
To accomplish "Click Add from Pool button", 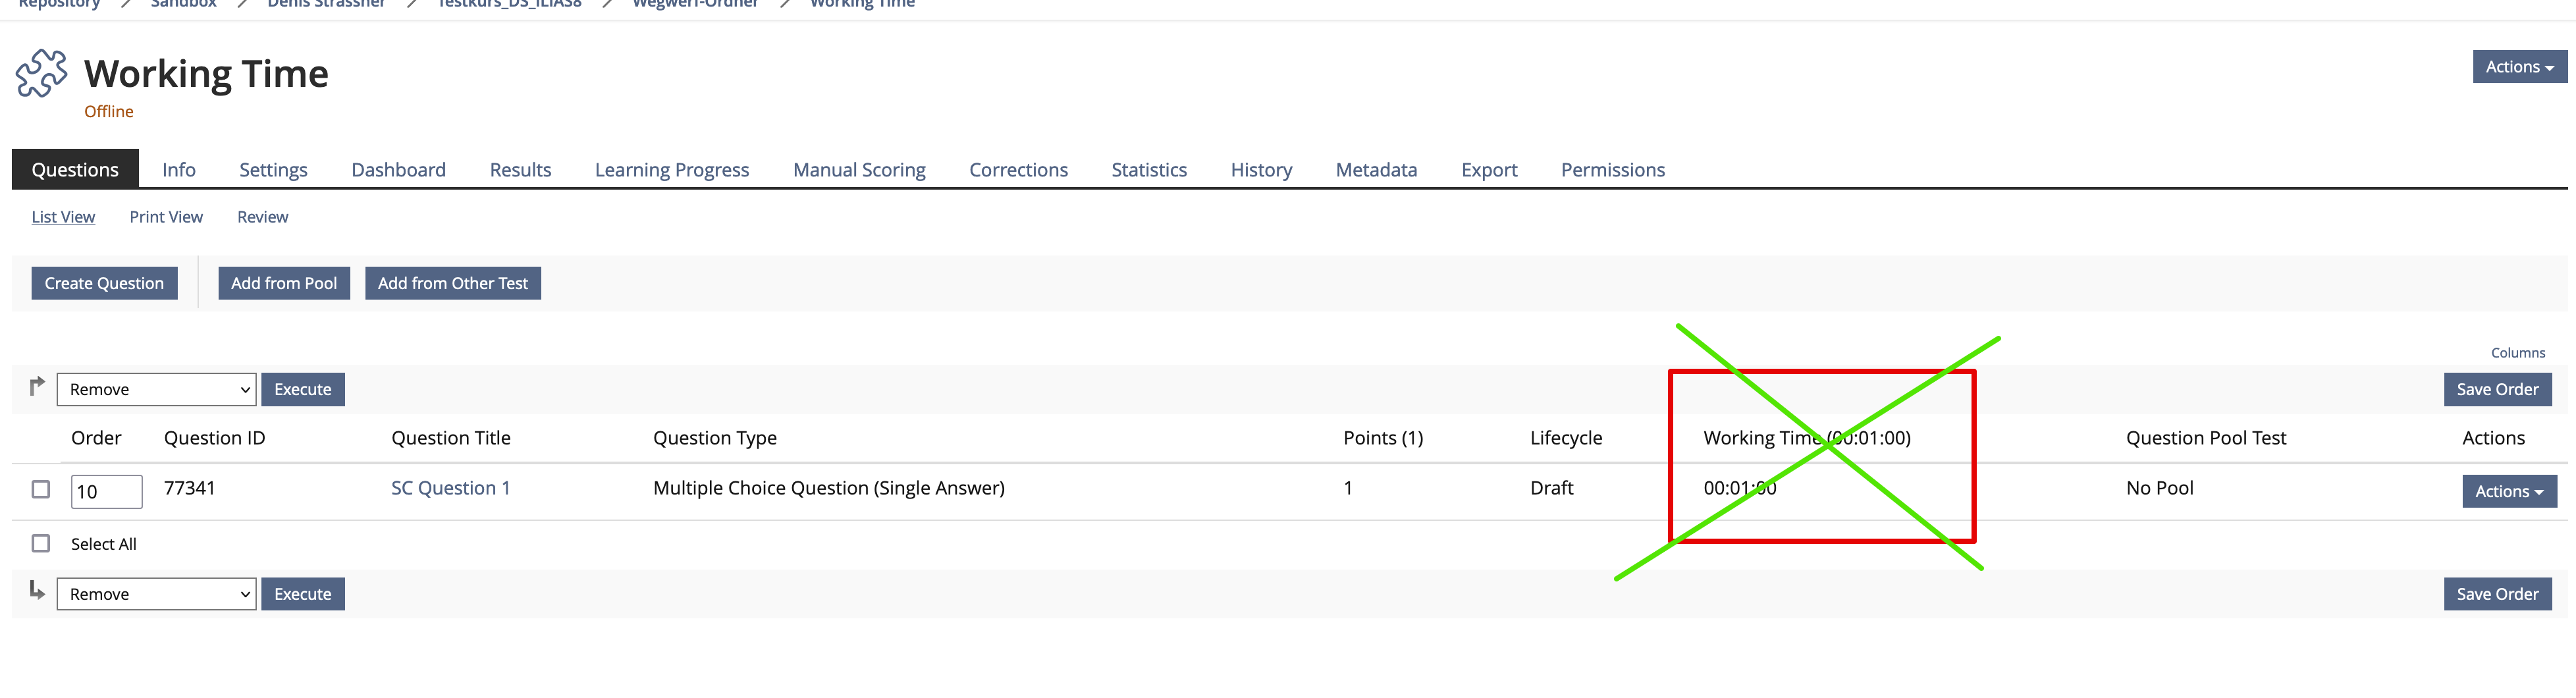I will tap(284, 283).
